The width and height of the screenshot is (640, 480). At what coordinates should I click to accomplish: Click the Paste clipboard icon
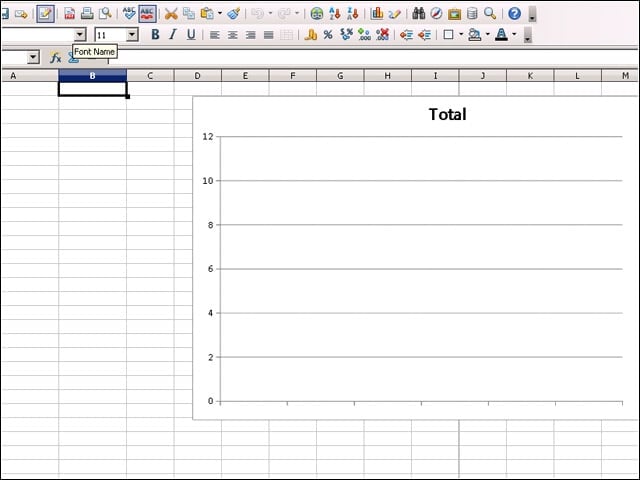(x=207, y=14)
